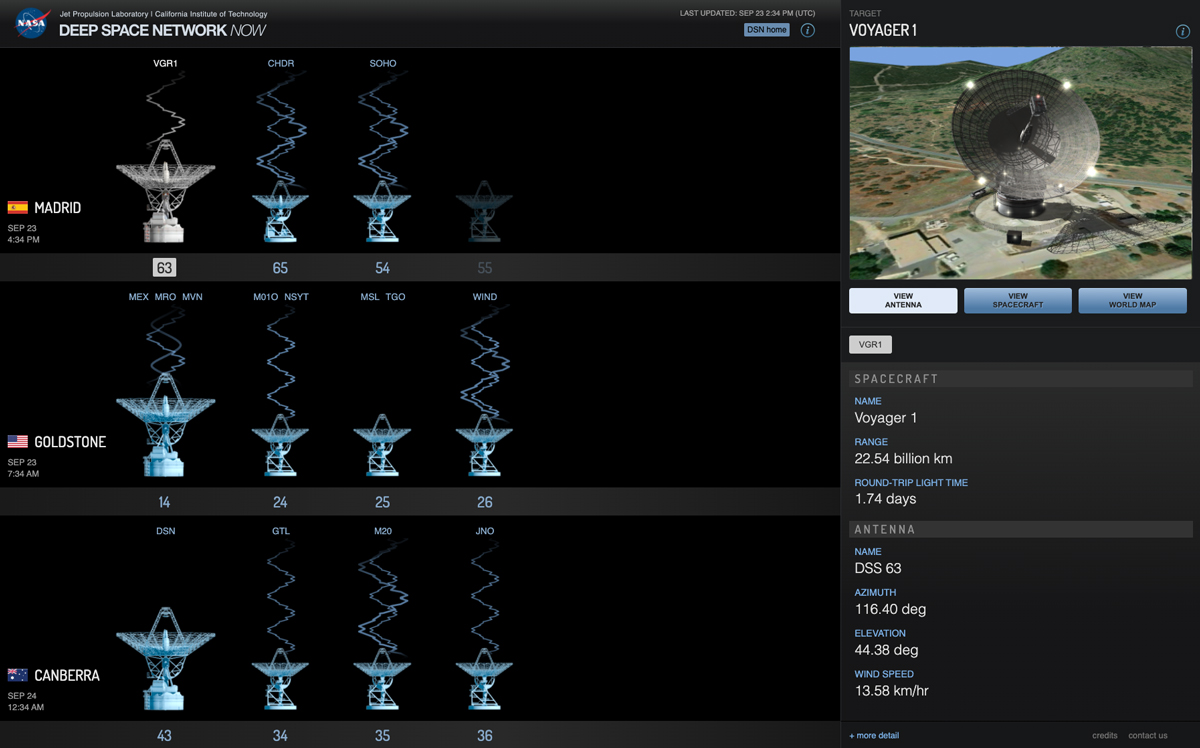Click antenna number 65 label
The width and height of the screenshot is (1200, 748).
[x=280, y=268]
